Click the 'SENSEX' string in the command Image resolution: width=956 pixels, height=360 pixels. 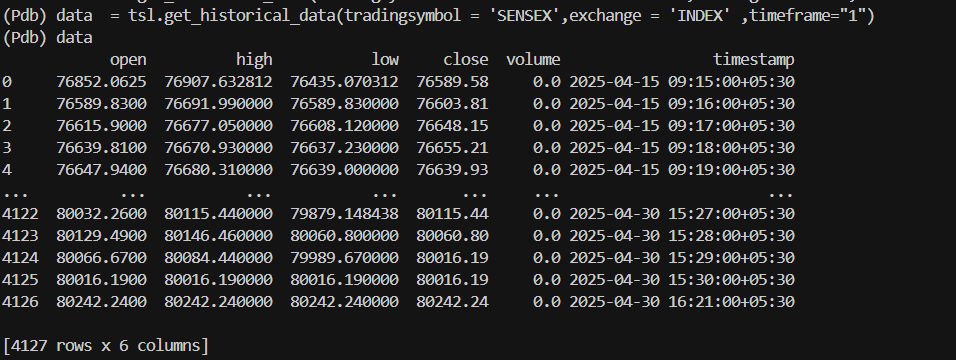pos(524,16)
